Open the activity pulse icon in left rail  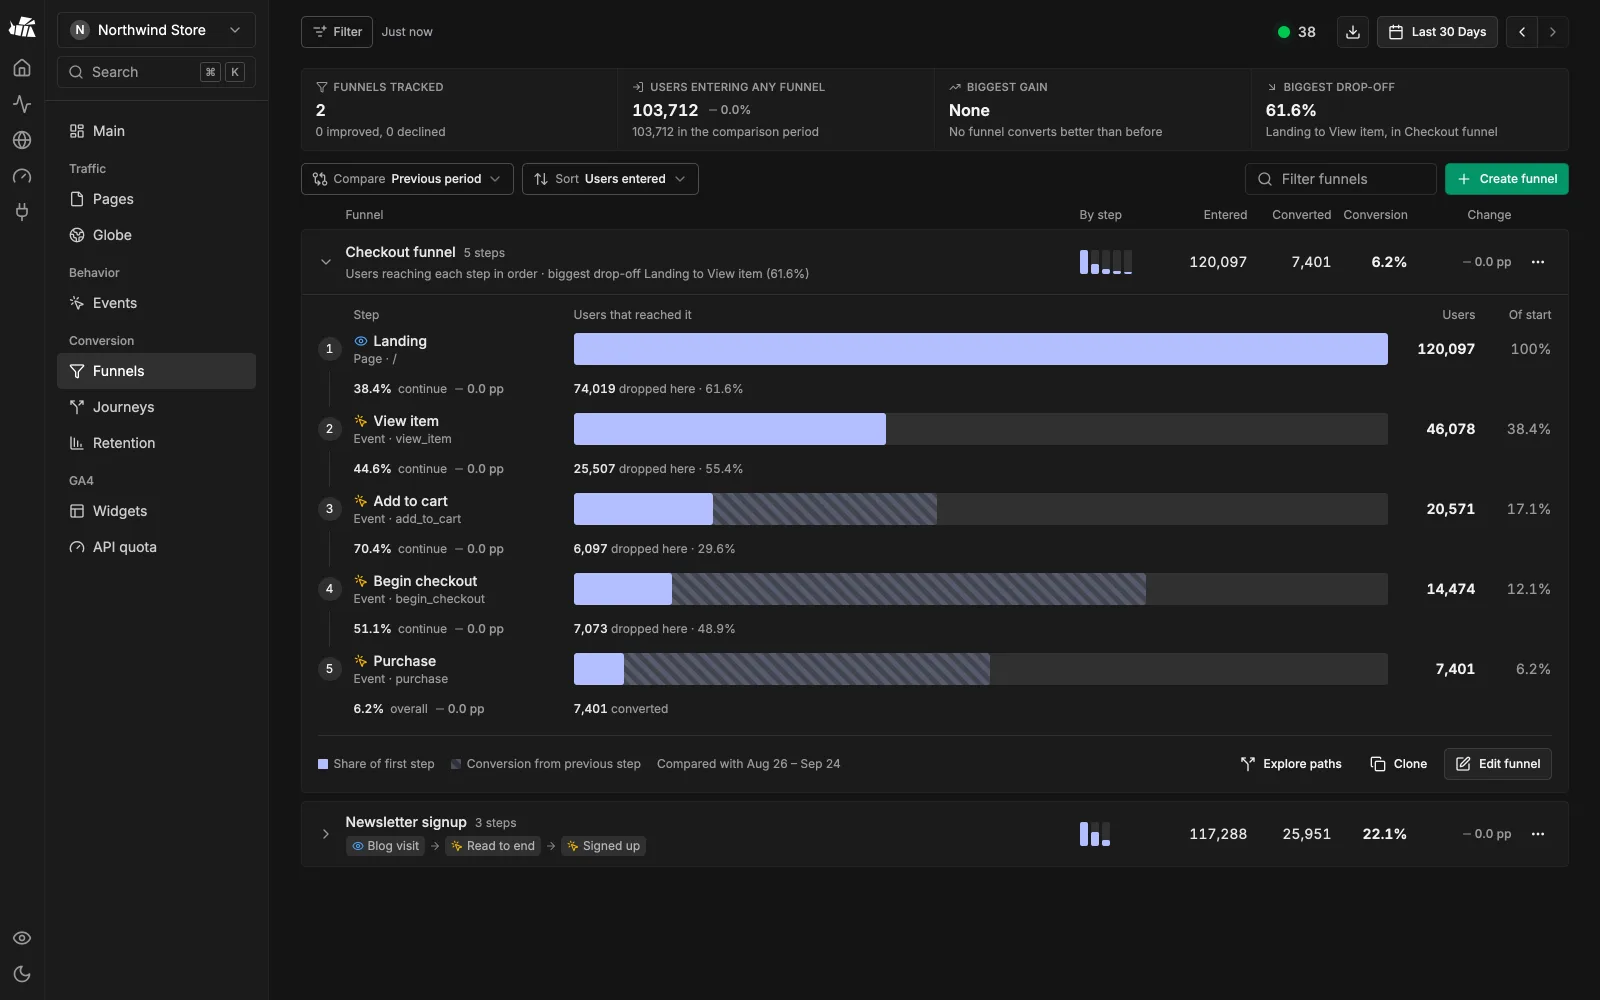(22, 104)
